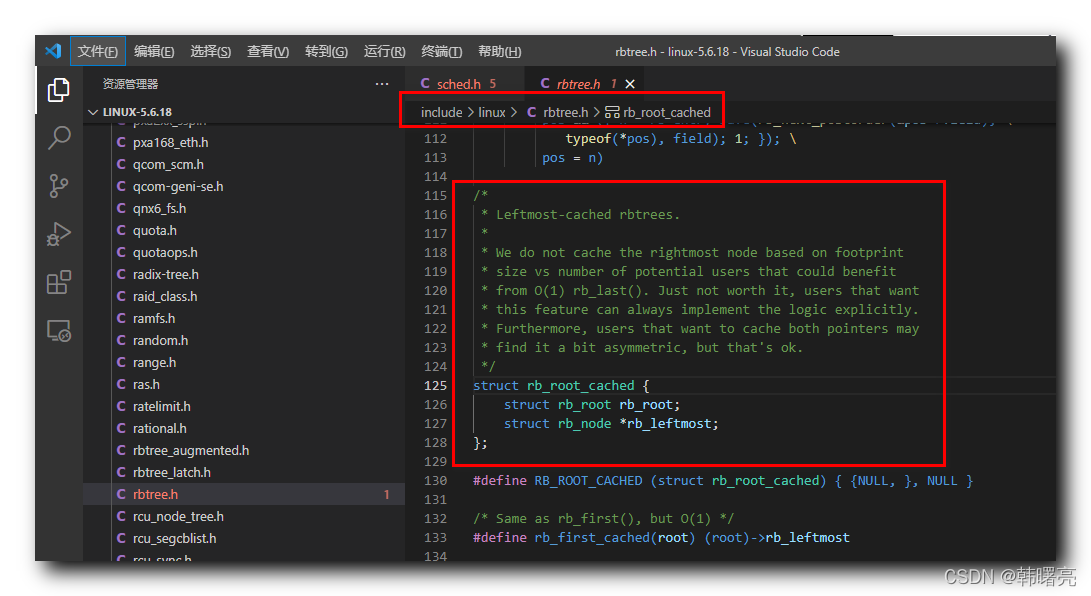The width and height of the screenshot is (1091, 596).
Task: Open qcom_scm.h in the file tree
Action: [x=168, y=165]
